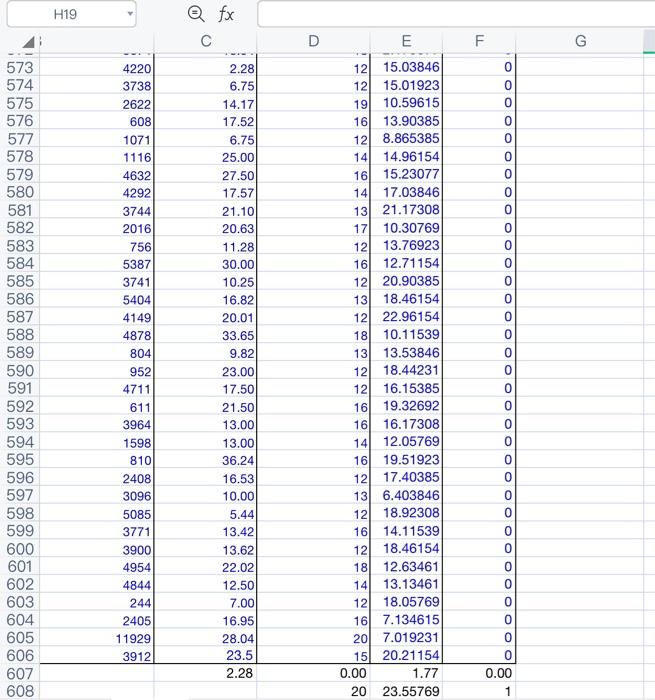Select row 580 header
Screen dimensions: 655x700
pos(20,192)
